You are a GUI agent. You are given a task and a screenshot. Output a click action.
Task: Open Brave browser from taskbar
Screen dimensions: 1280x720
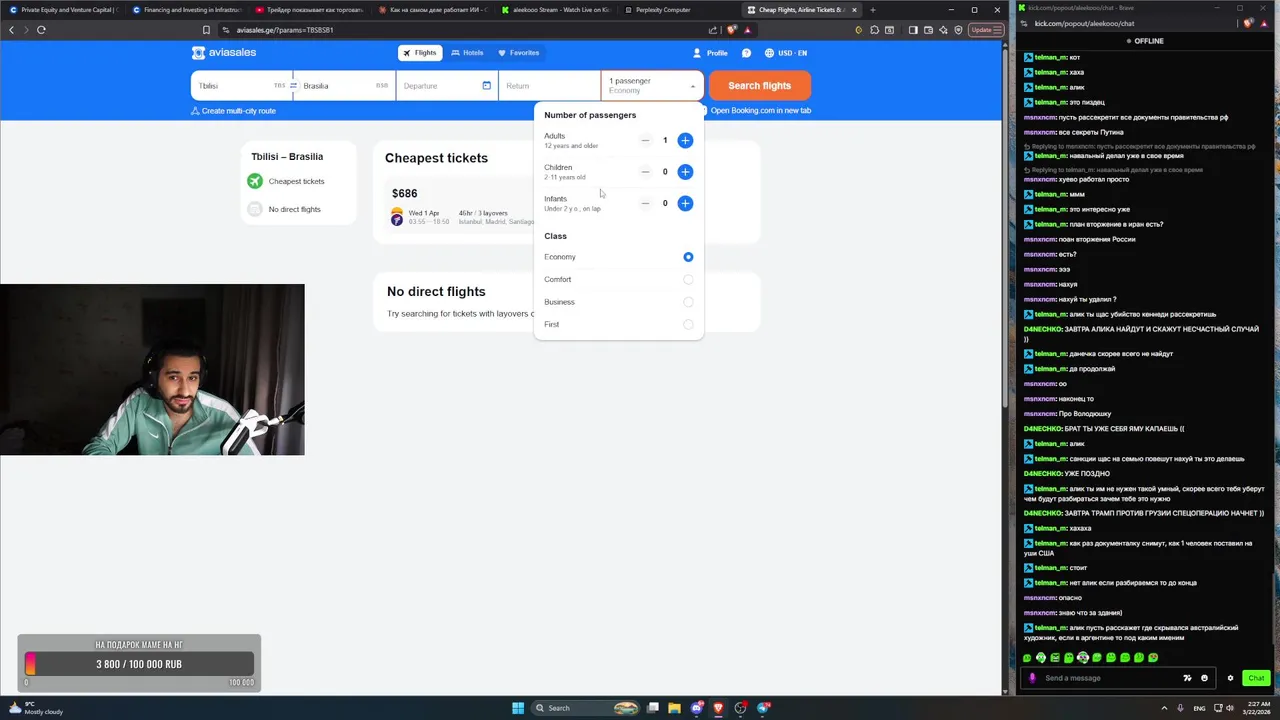[x=718, y=708]
